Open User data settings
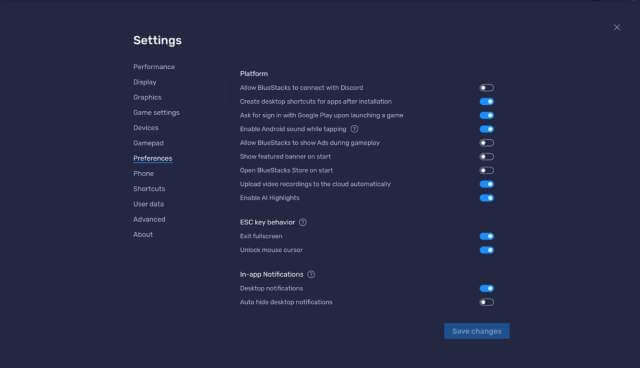This screenshot has height=368, width=640. coord(149,204)
